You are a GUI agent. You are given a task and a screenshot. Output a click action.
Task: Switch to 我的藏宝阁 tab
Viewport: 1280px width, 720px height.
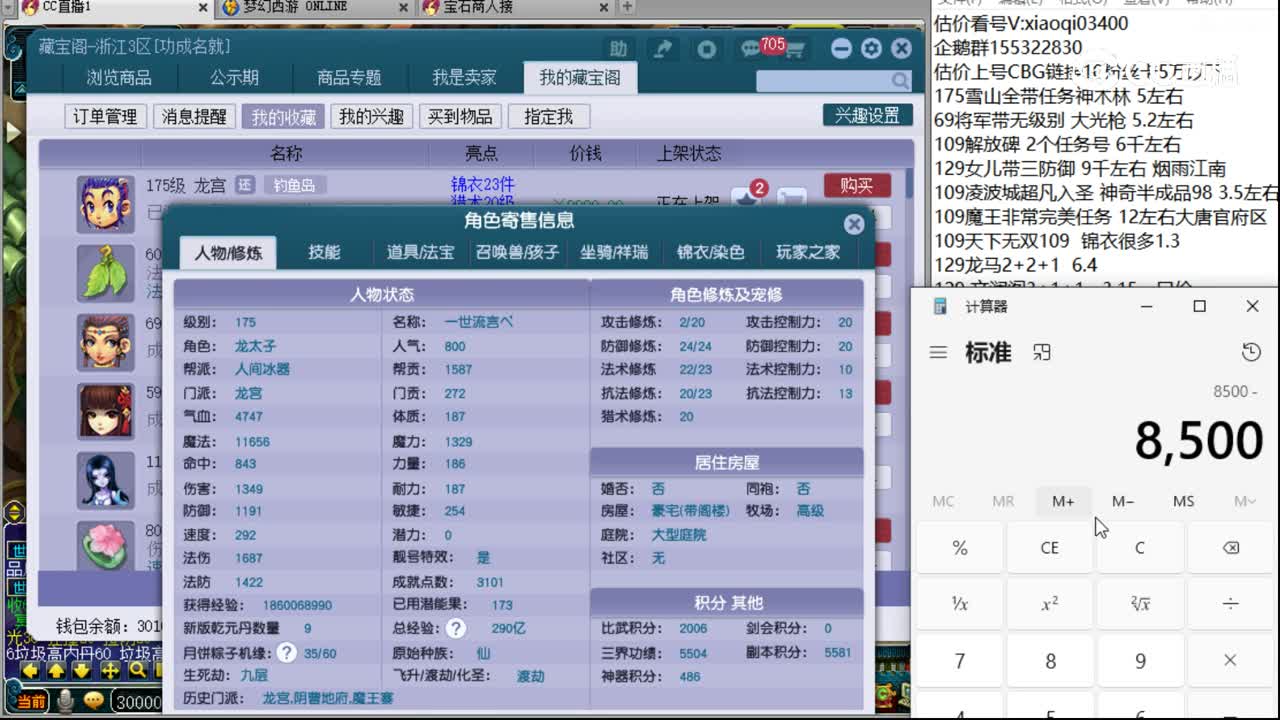click(x=580, y=77)
